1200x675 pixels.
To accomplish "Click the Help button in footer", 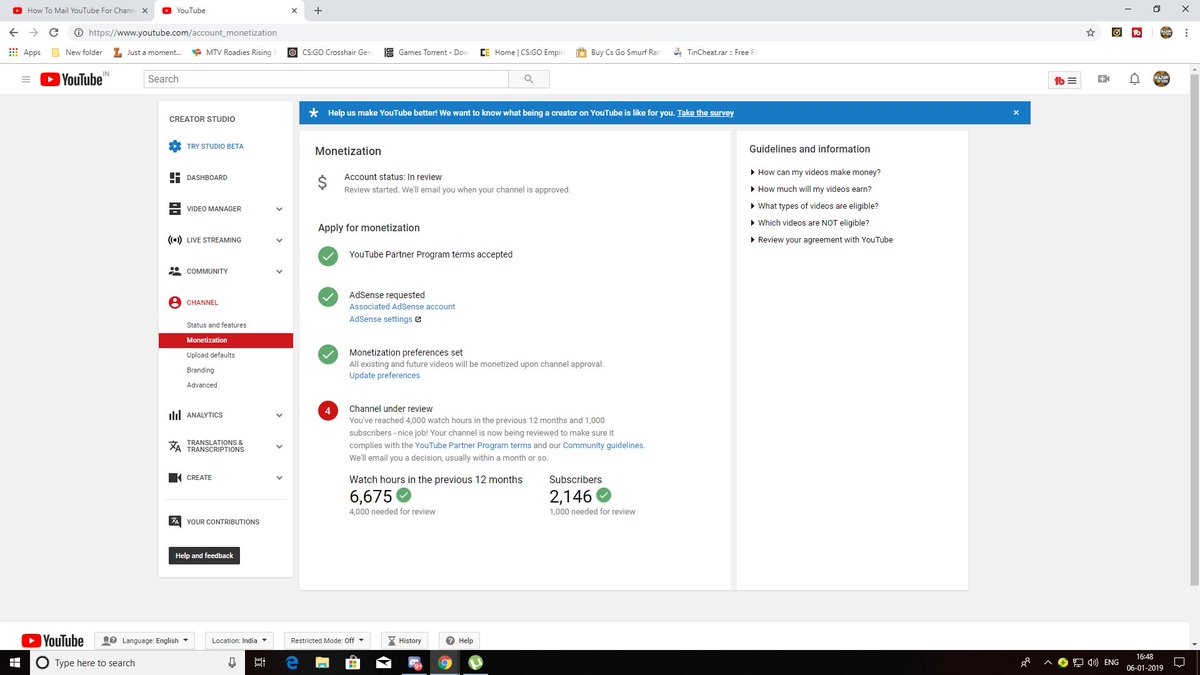I will point(460,640).
